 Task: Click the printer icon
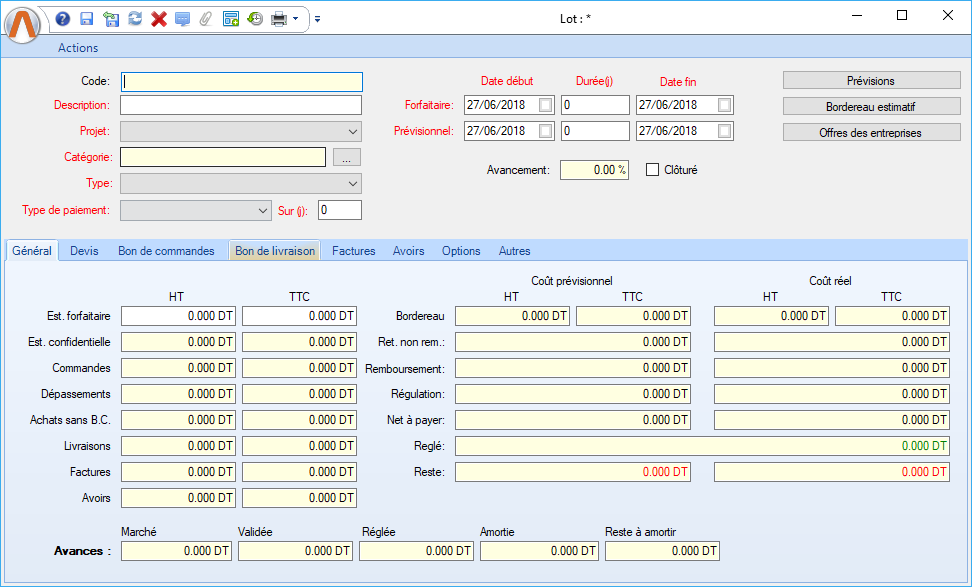tap(279, 18)
